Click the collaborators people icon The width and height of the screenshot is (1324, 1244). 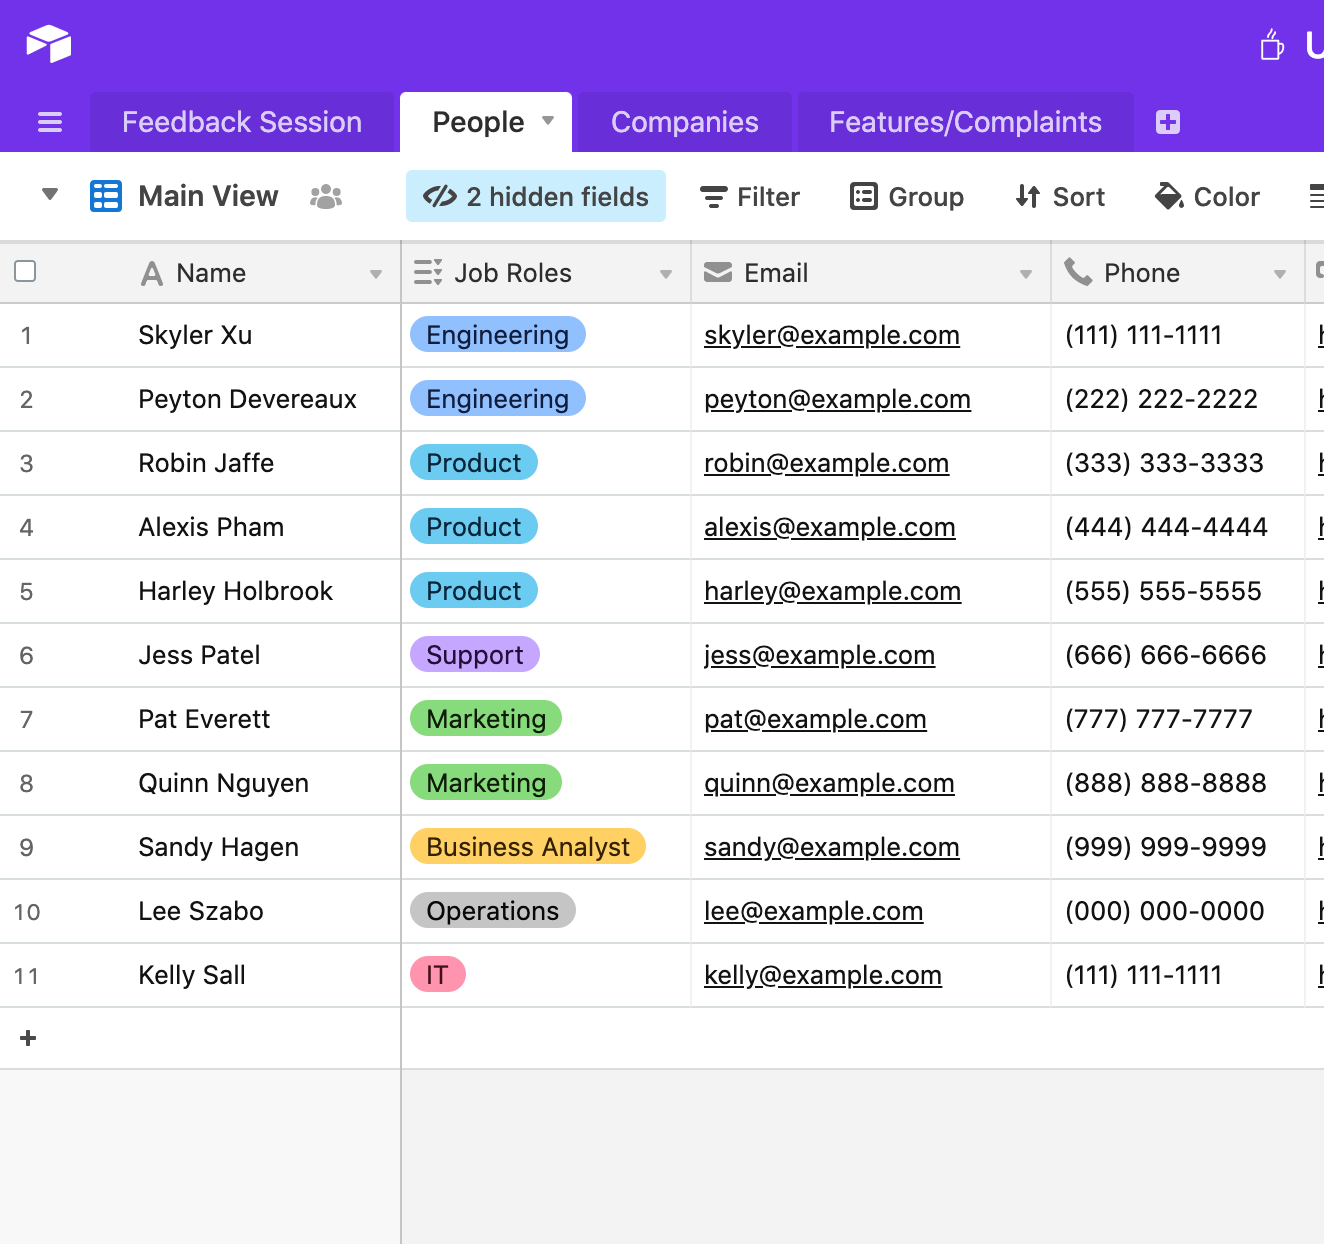pos(326,197)
